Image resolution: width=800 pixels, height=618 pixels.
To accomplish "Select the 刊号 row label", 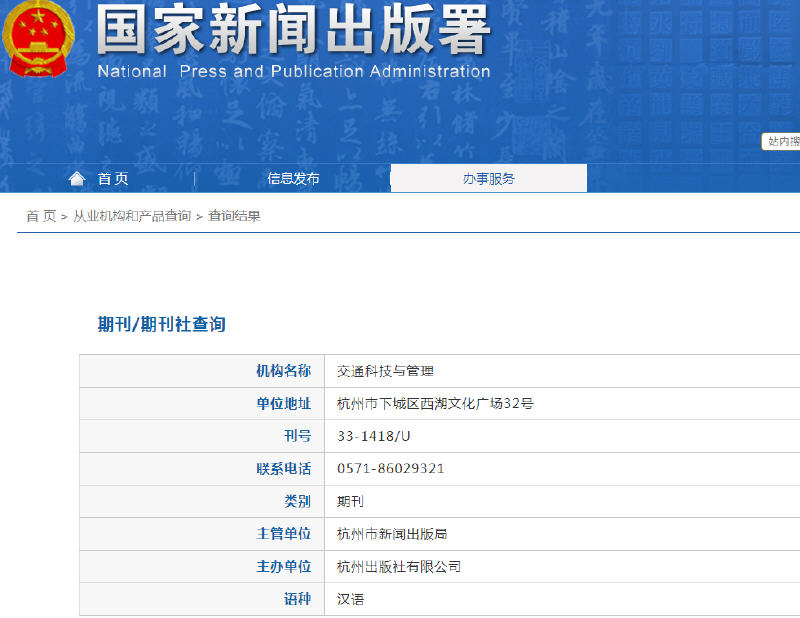I will tap(297, 436).
